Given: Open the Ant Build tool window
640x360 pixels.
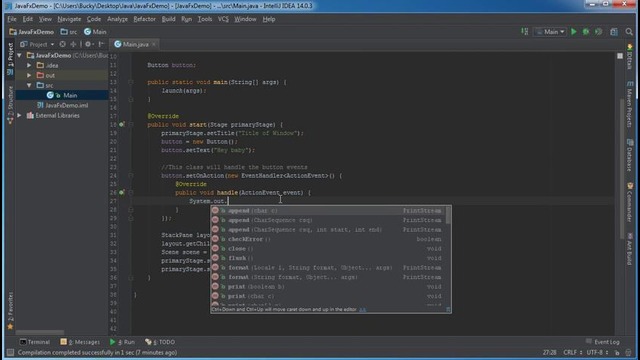Looking at the screenshot, I should 629,249.
